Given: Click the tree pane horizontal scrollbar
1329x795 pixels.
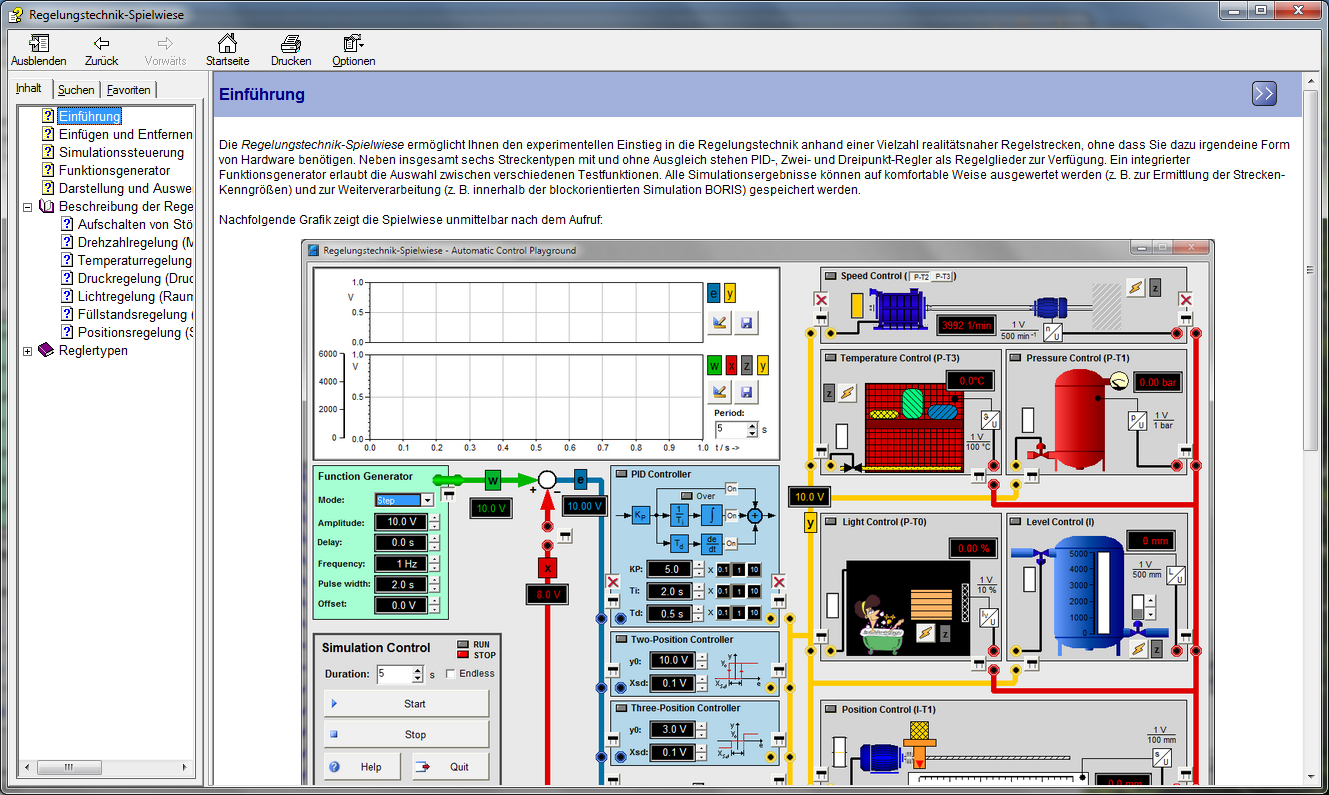Looking at the screenshot, I should tap(104, 767).
